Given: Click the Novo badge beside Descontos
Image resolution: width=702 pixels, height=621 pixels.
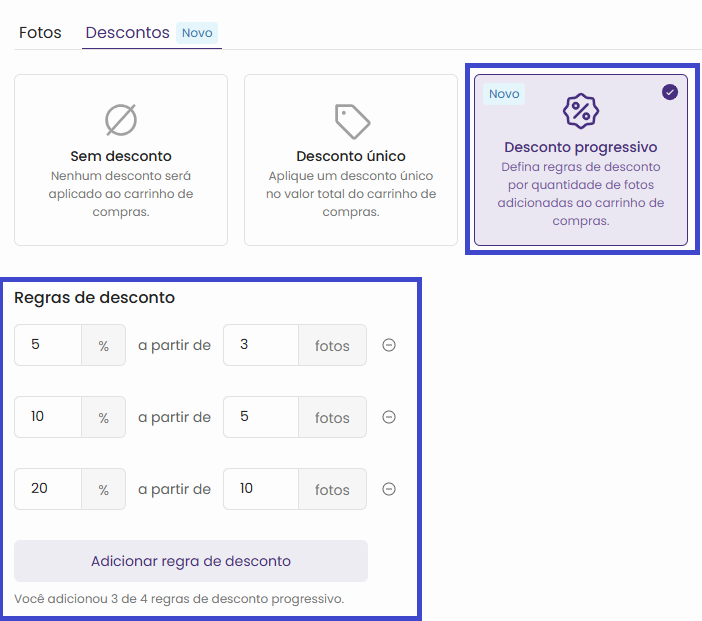Looking at the screenshot, I should [x=197, y=33].
